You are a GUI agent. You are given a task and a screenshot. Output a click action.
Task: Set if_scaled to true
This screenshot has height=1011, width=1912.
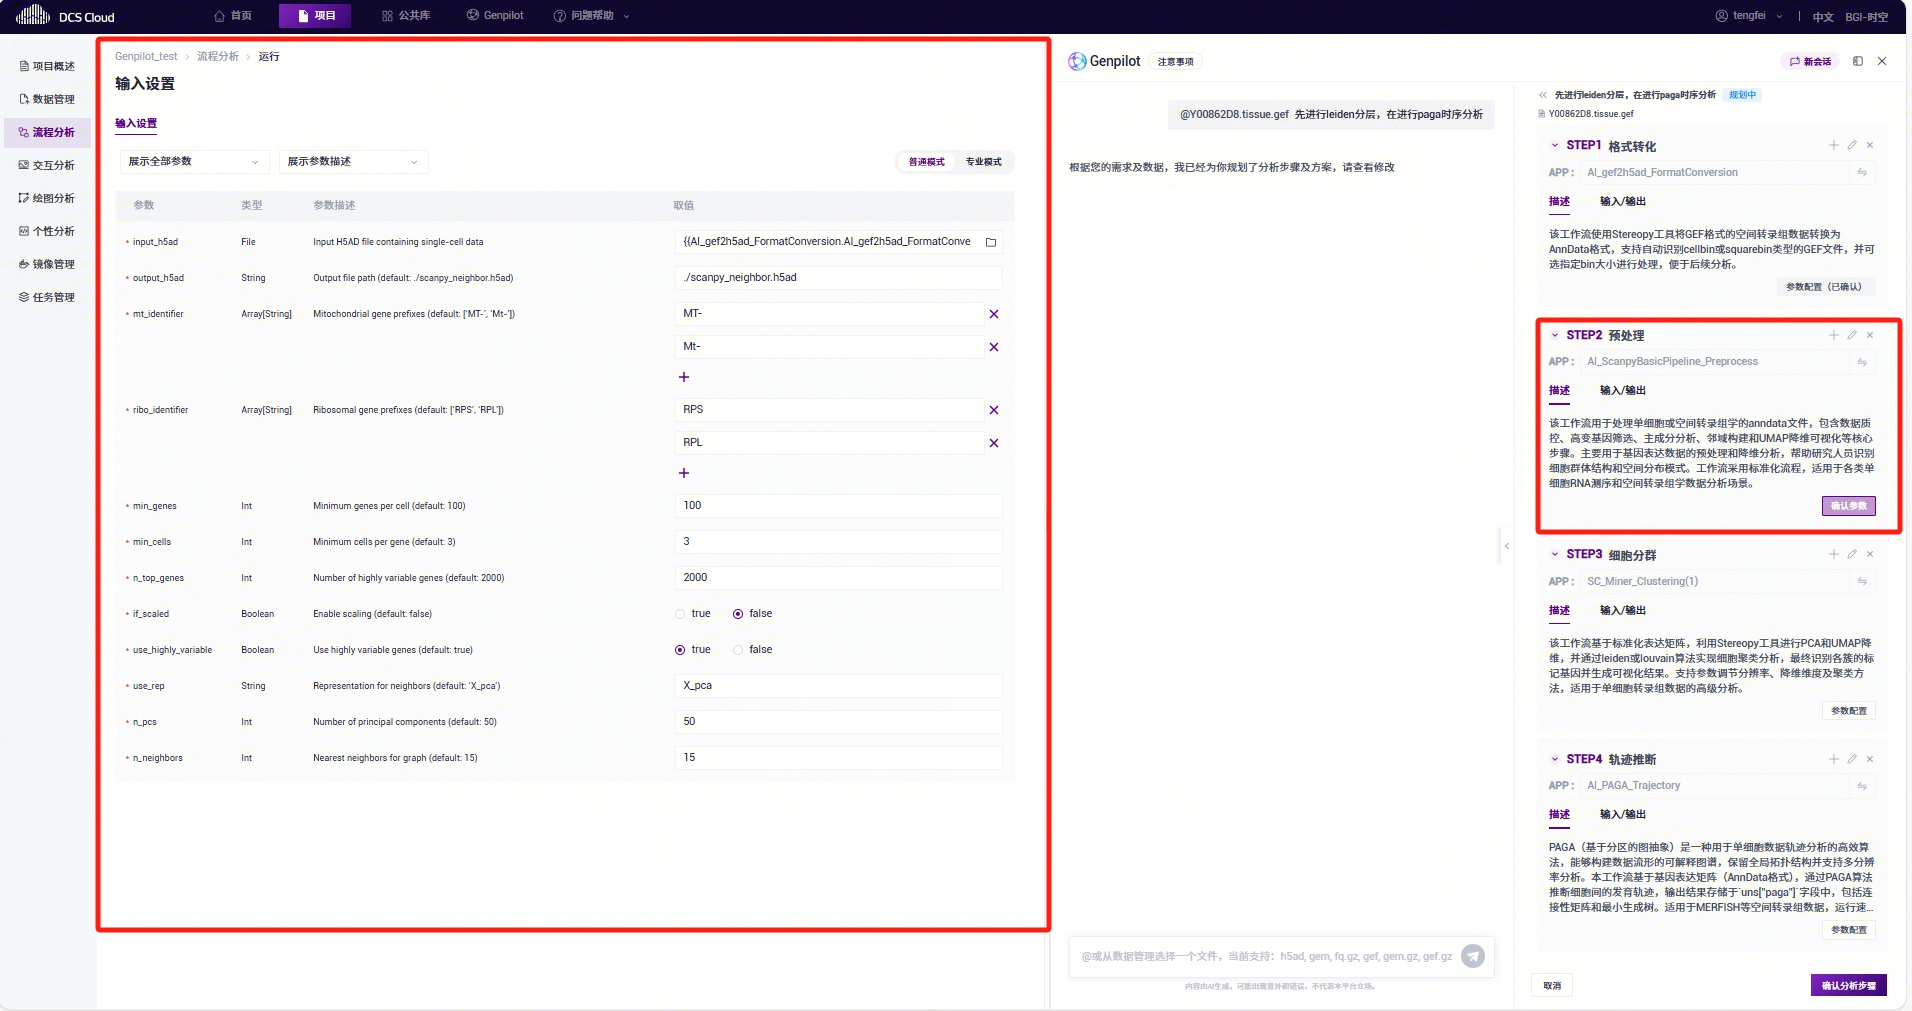coord(681,614)
